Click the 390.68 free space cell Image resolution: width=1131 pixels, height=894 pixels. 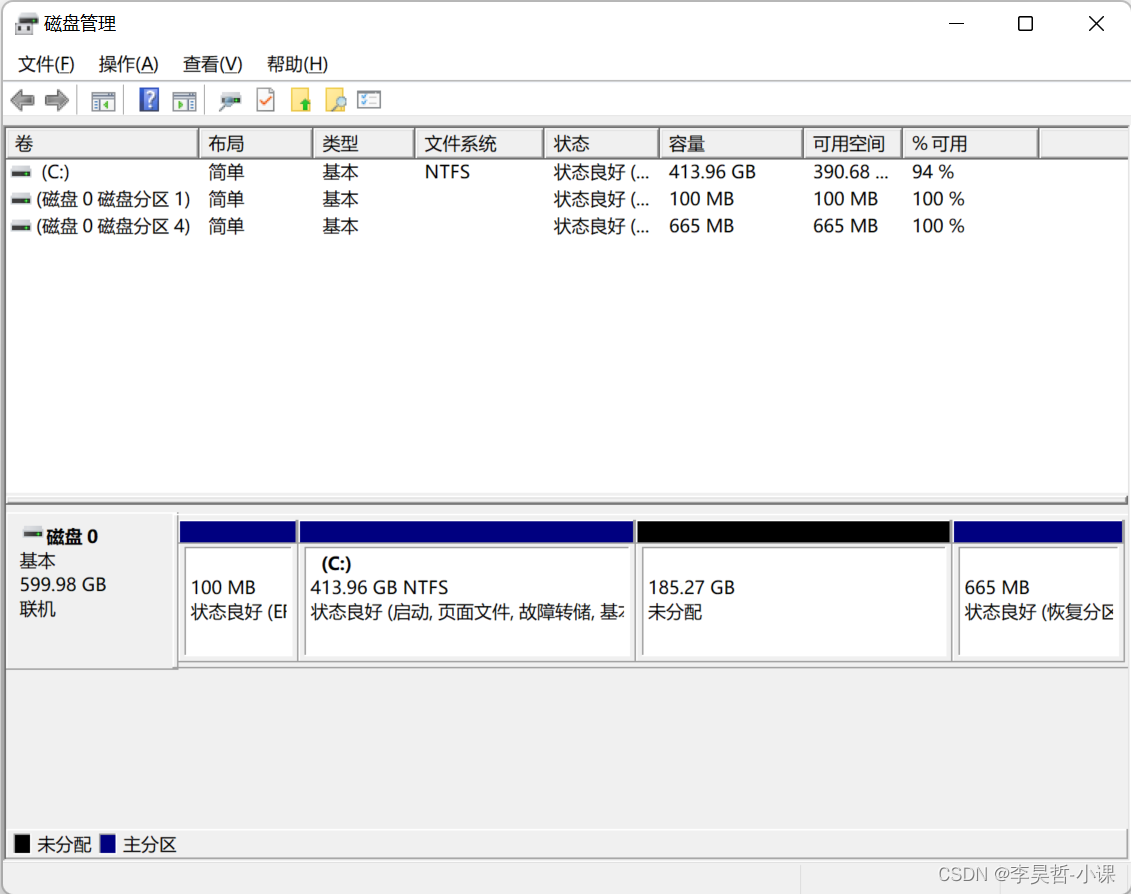click(x=850, y=172)
